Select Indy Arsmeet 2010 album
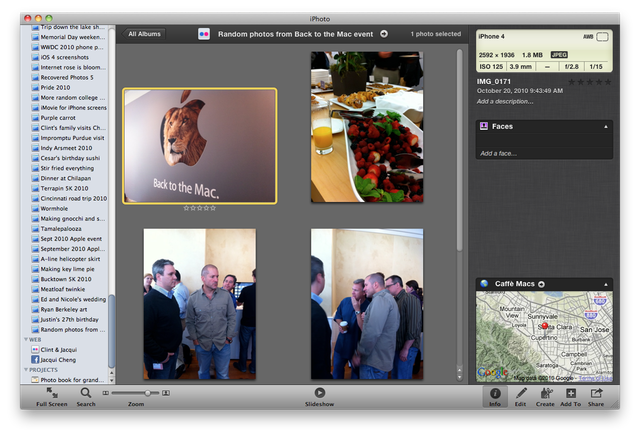 67,148
